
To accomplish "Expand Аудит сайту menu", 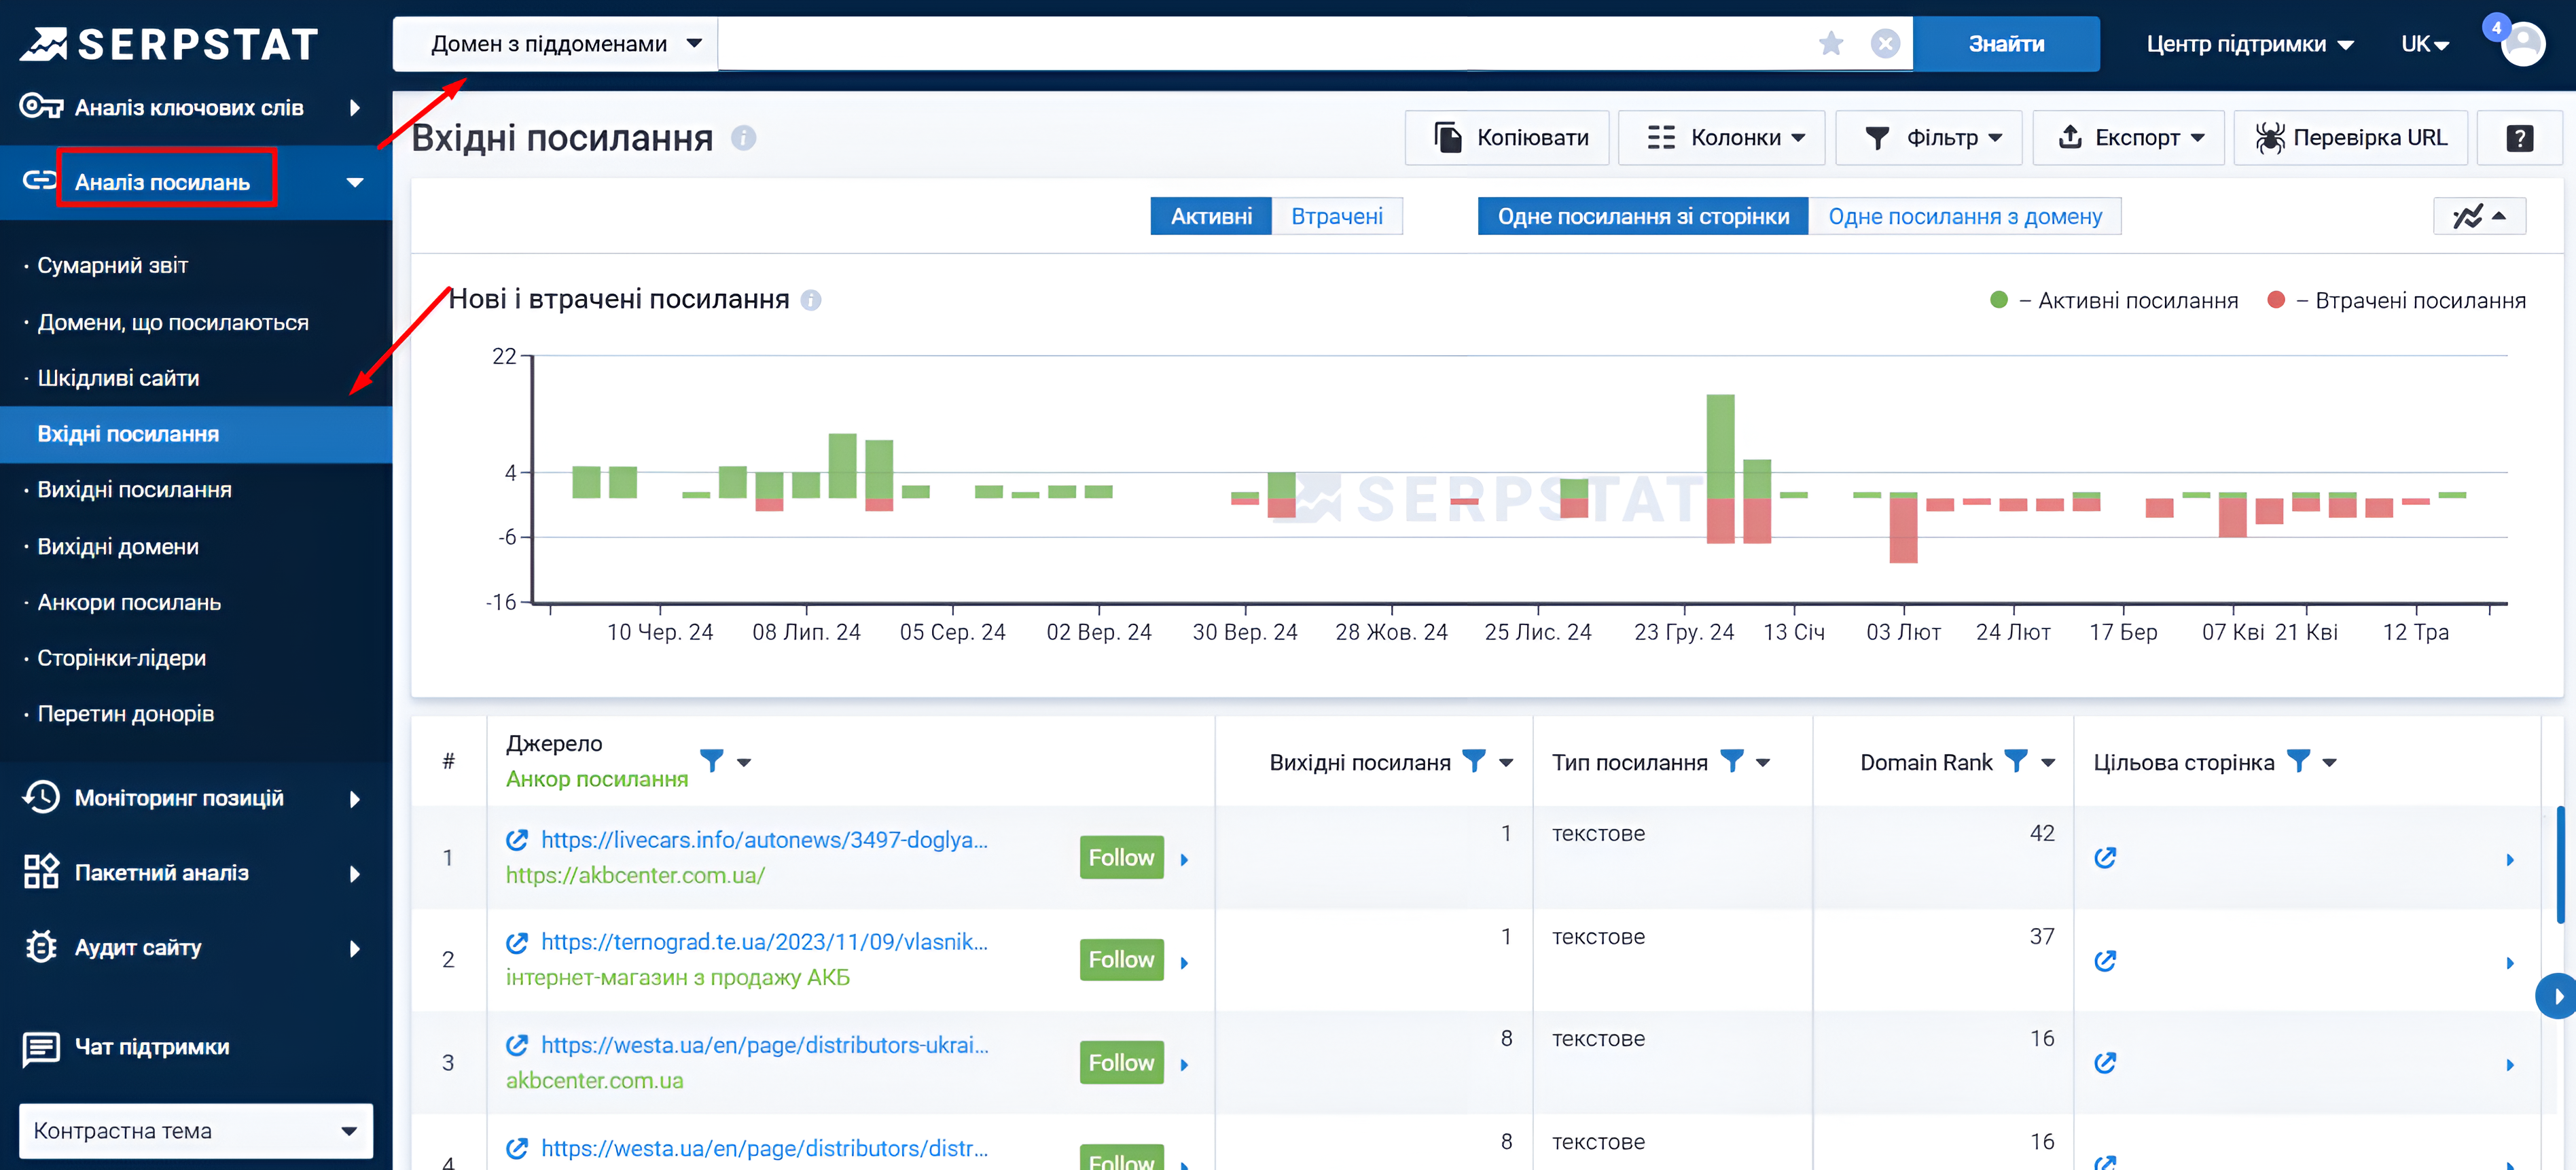I will 196,948.
